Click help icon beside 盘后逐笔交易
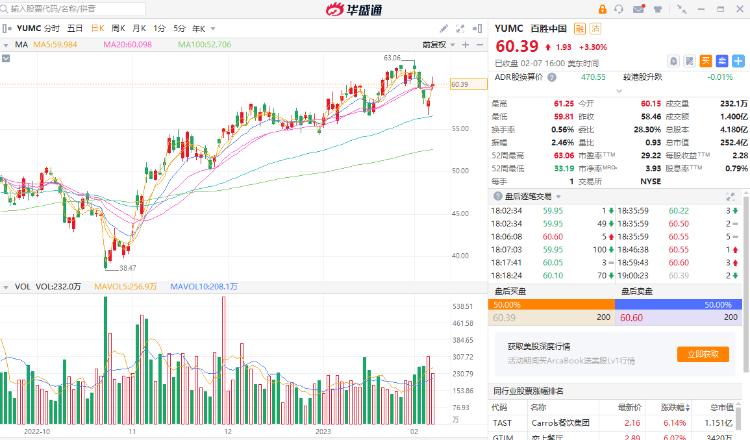 498,196
